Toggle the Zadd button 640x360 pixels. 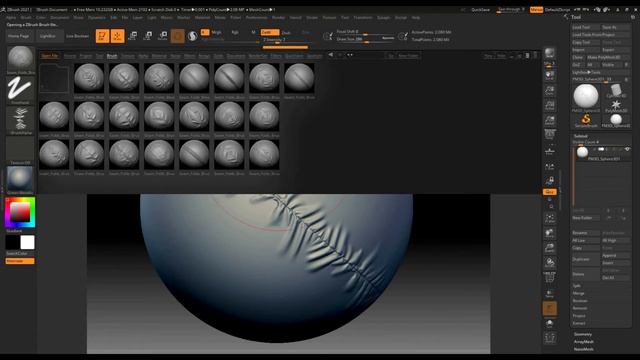tap(269, 32)
